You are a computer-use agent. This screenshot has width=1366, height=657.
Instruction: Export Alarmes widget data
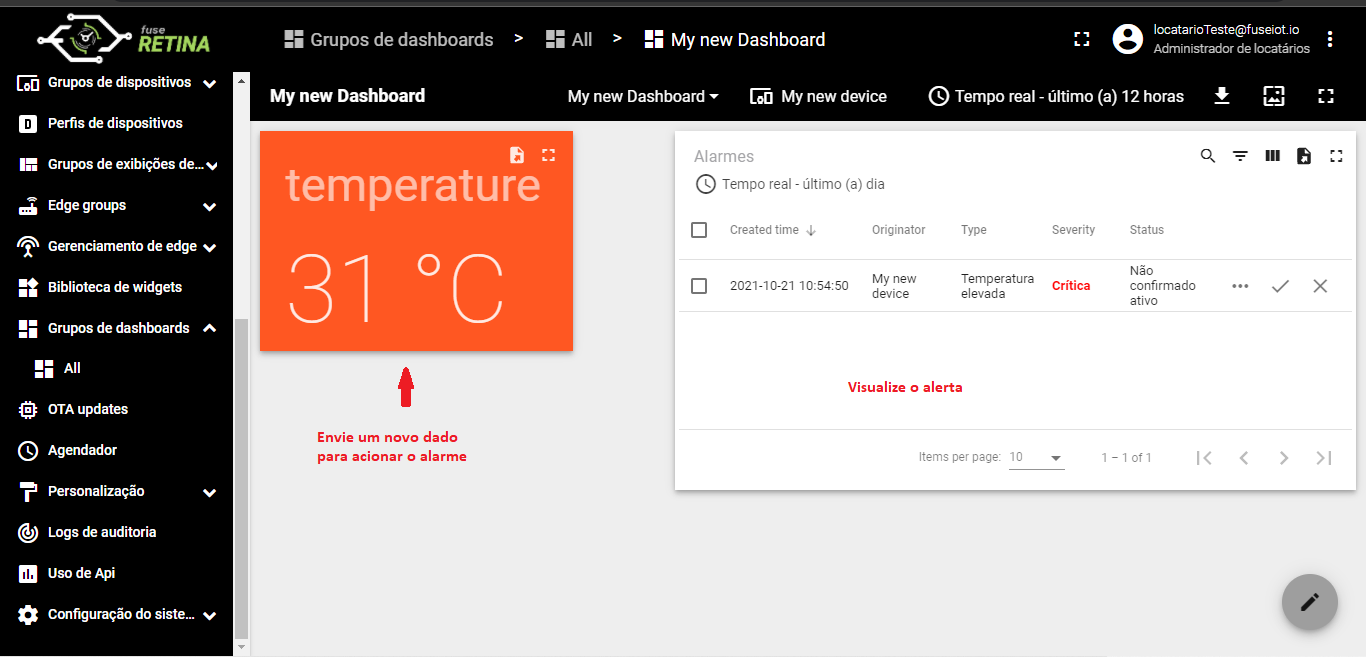click(x=1304, y=156)
